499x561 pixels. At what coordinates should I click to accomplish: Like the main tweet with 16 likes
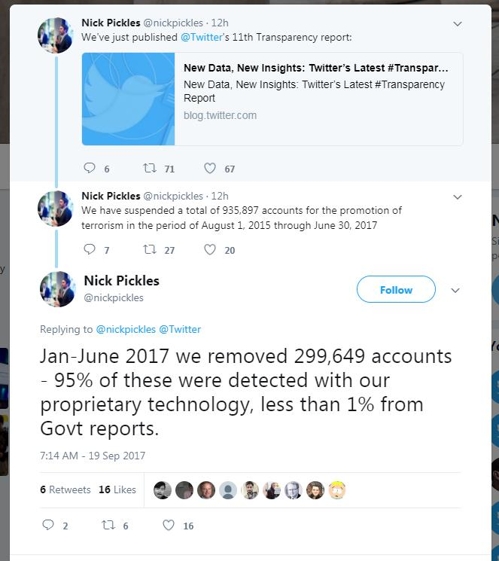[x=168, y=525]
